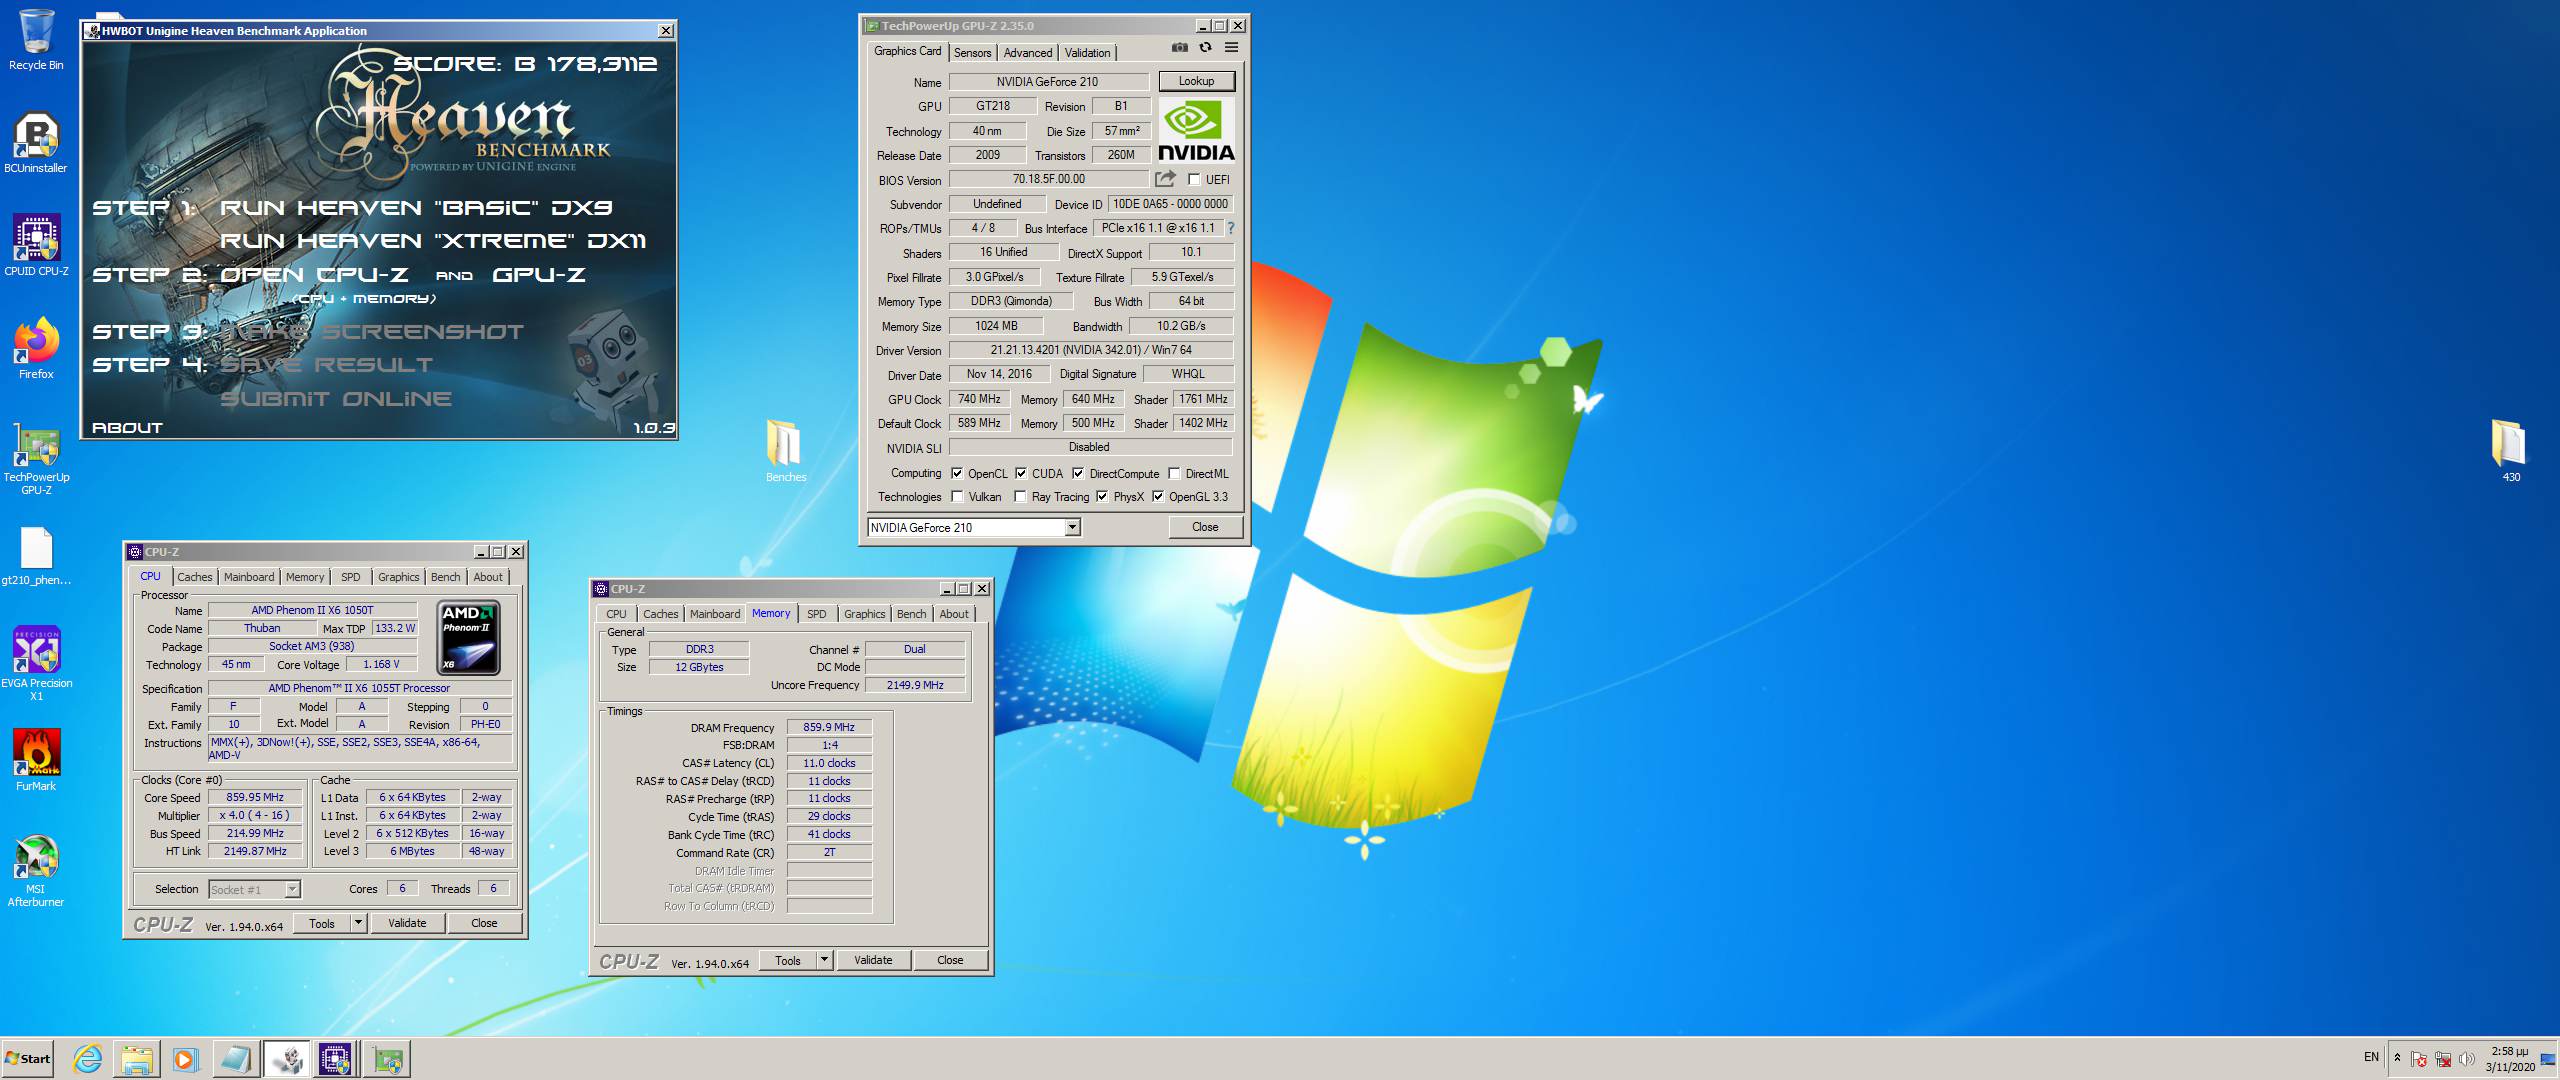Image resolution: width=2560 pixels, height=1080 pixels.
Task: Launch Firefox from the desktop
Action: pos(36,349)
